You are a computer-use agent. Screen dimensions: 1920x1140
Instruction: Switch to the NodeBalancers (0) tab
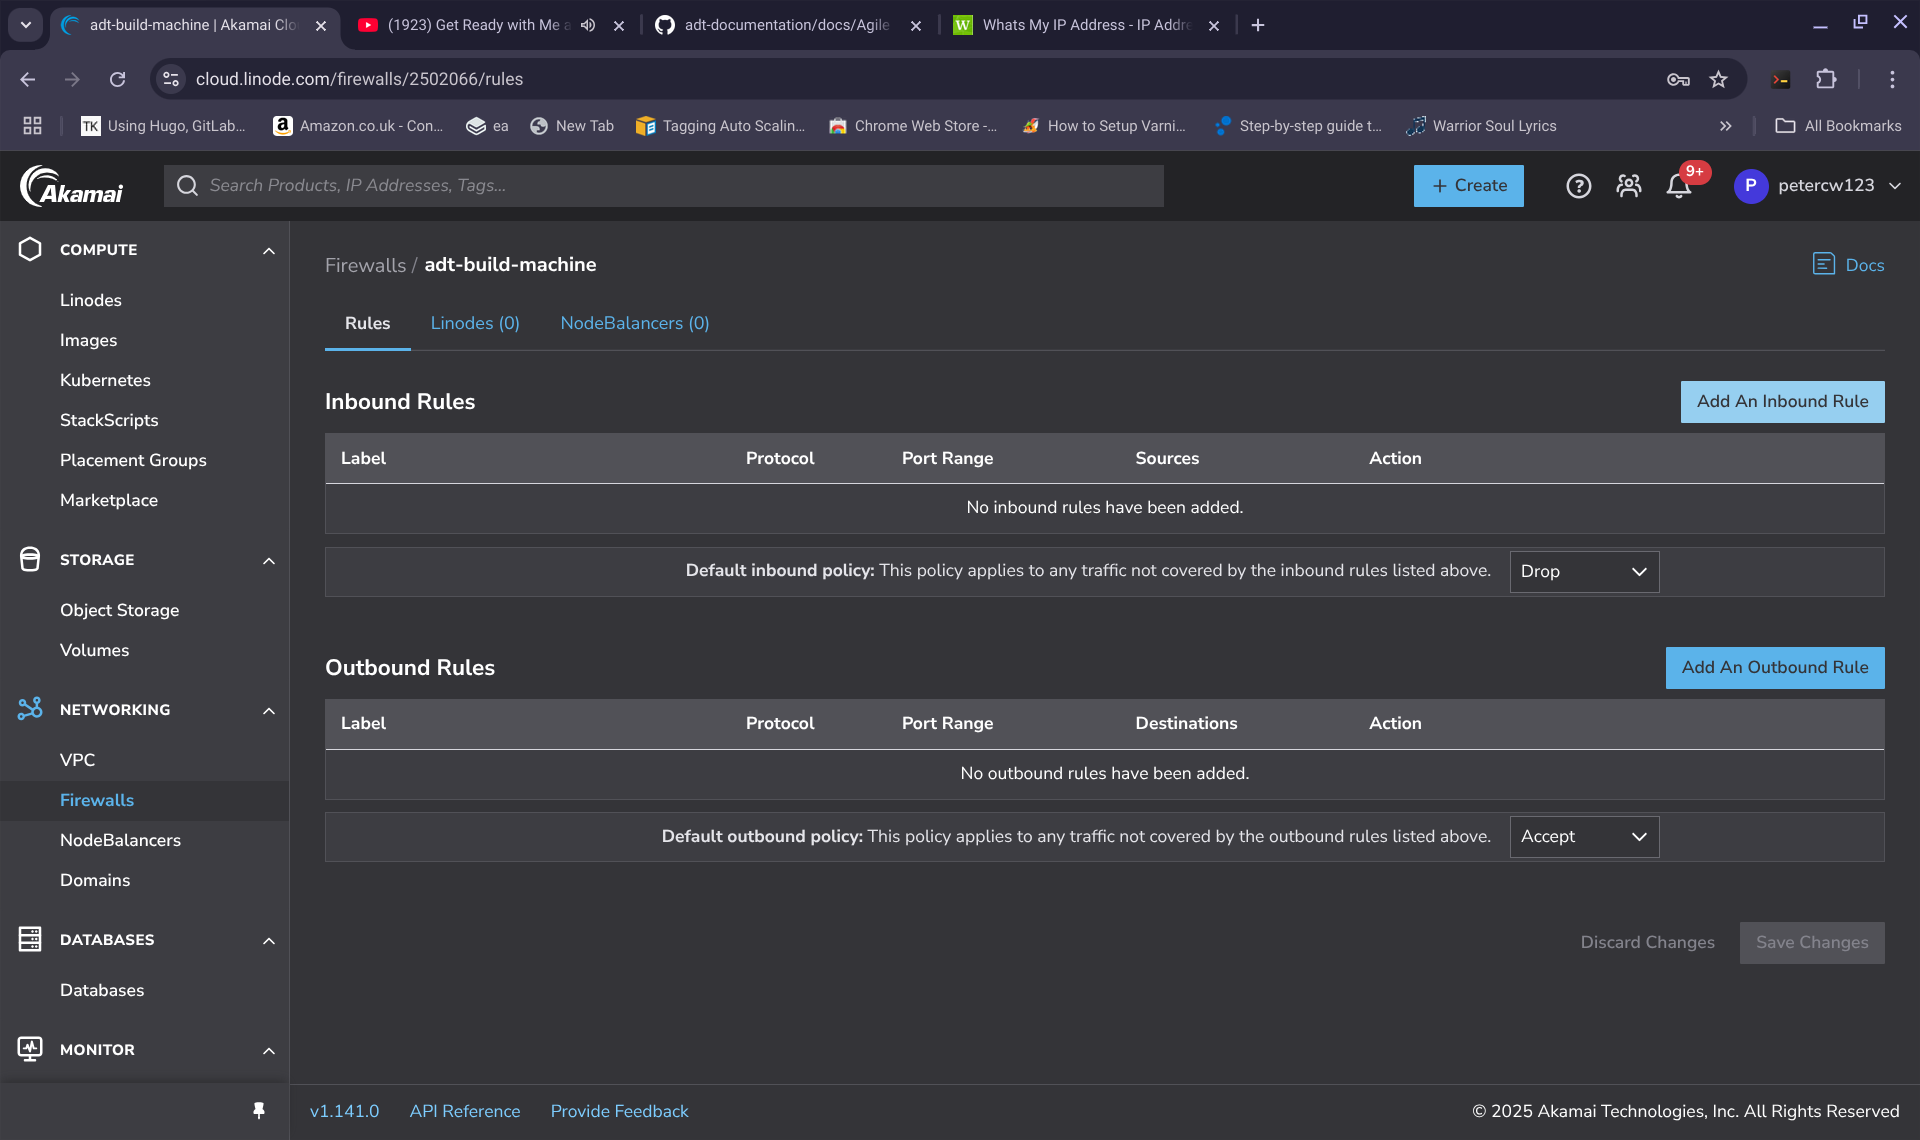(634, 323)
